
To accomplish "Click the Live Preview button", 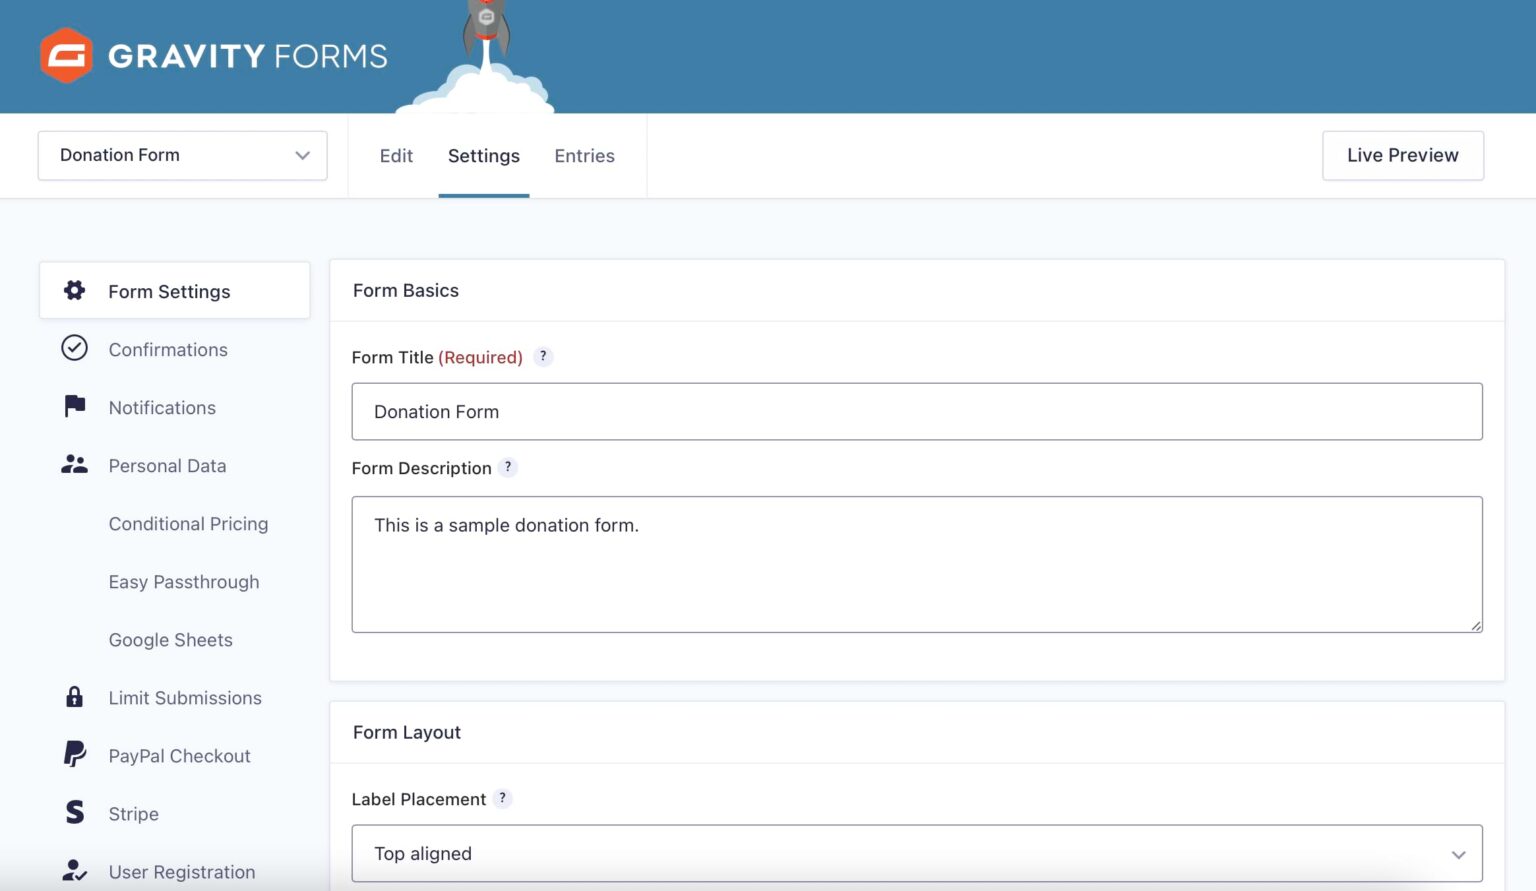I will pos(1402,155).
